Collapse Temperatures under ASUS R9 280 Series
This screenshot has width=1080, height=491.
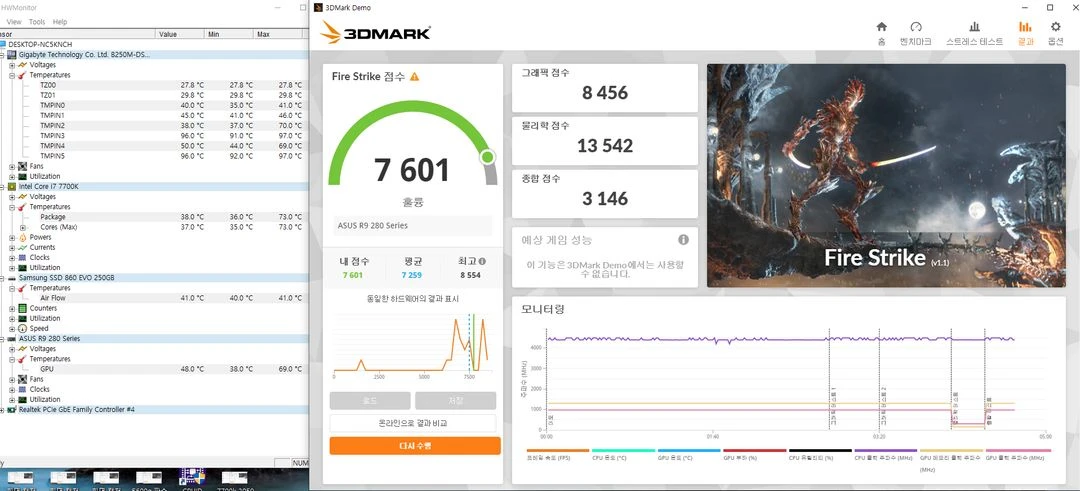point(12,359)
